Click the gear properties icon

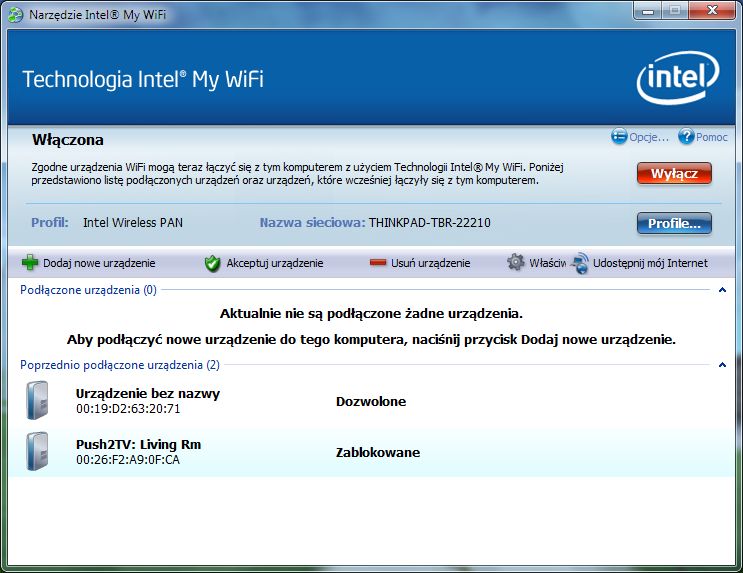coord(516,262)
